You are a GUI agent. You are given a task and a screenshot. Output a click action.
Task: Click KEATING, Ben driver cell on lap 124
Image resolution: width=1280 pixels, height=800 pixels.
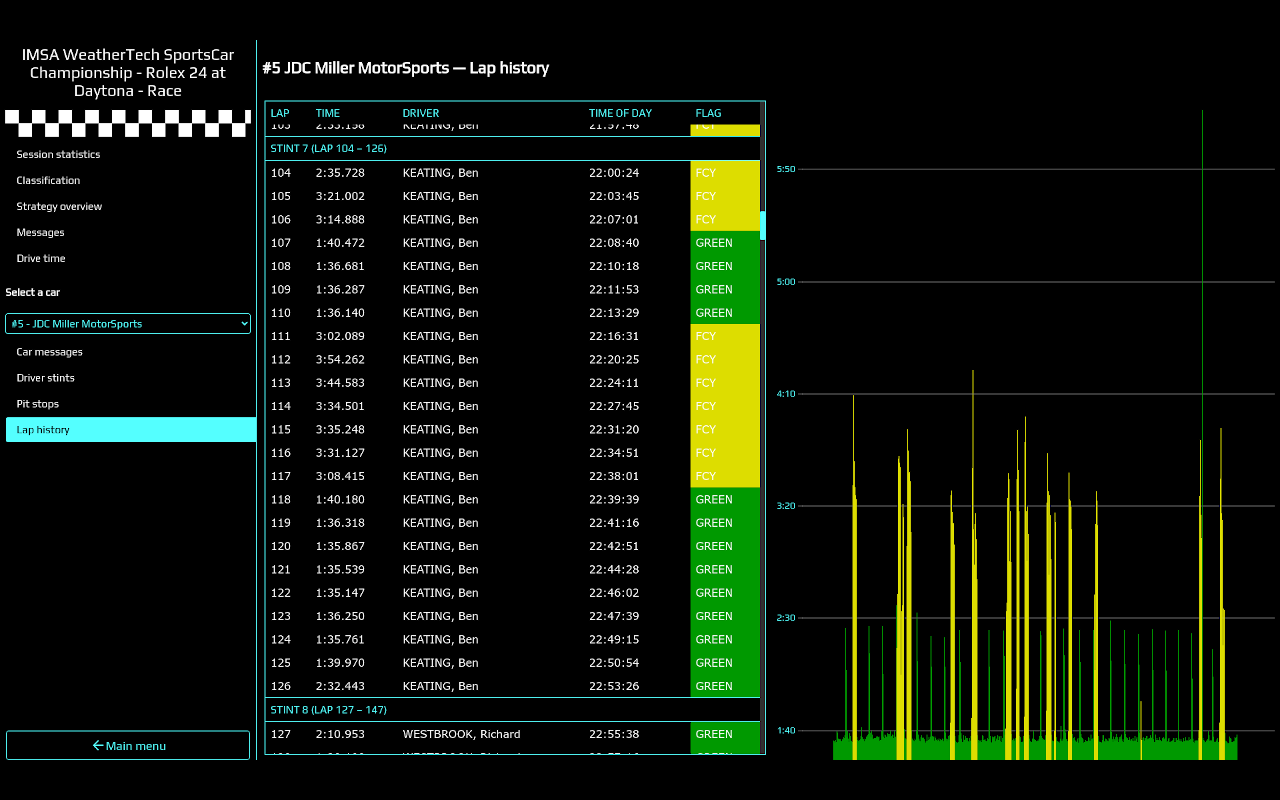pyautogui.click(x=440, y=640)
